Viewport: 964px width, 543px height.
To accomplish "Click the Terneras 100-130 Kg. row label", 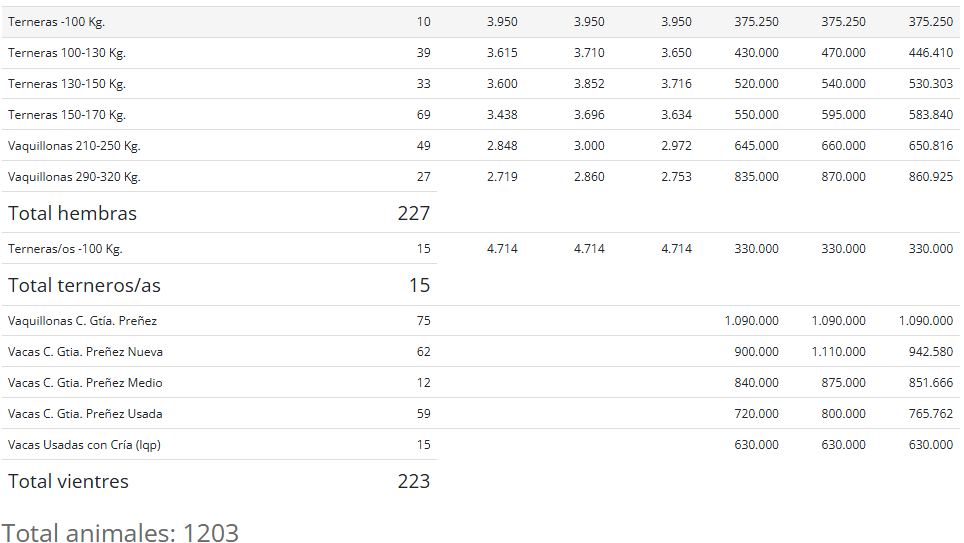I will [x=67, y=53].
